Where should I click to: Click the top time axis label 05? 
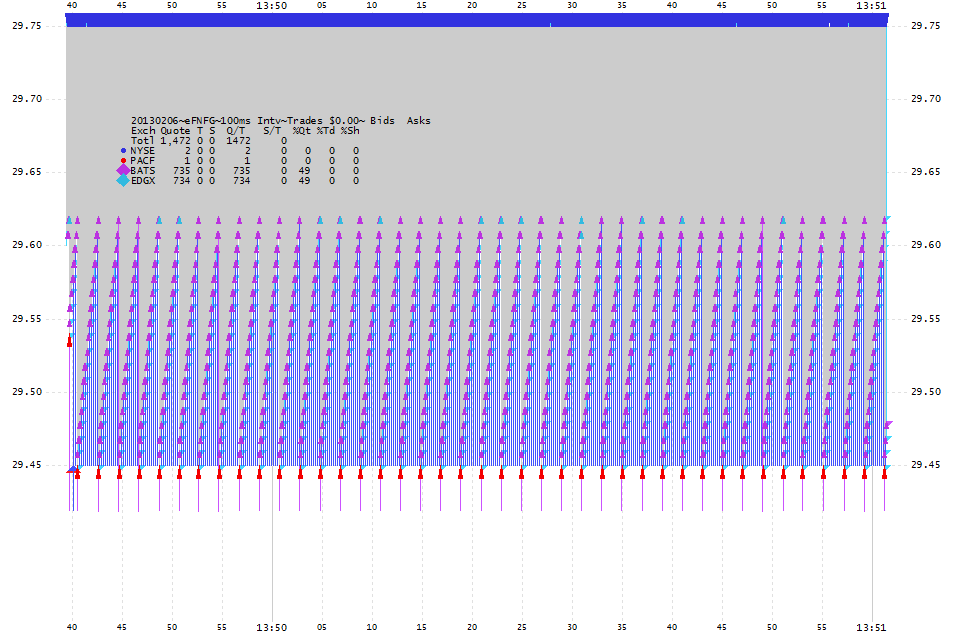tap(322, 5)
